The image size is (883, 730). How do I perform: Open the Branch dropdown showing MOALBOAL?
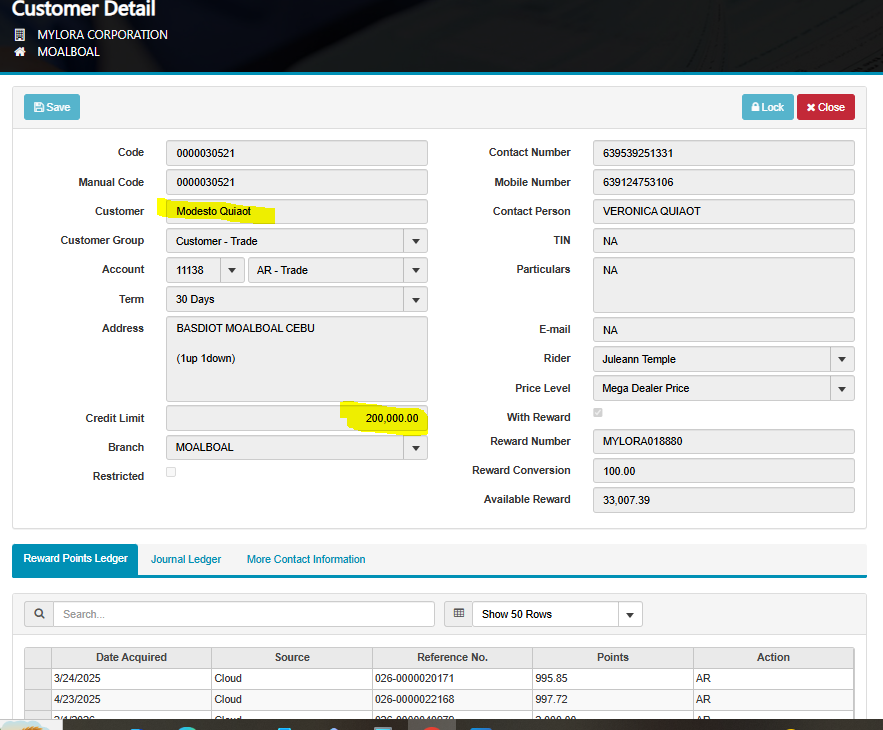415,448
